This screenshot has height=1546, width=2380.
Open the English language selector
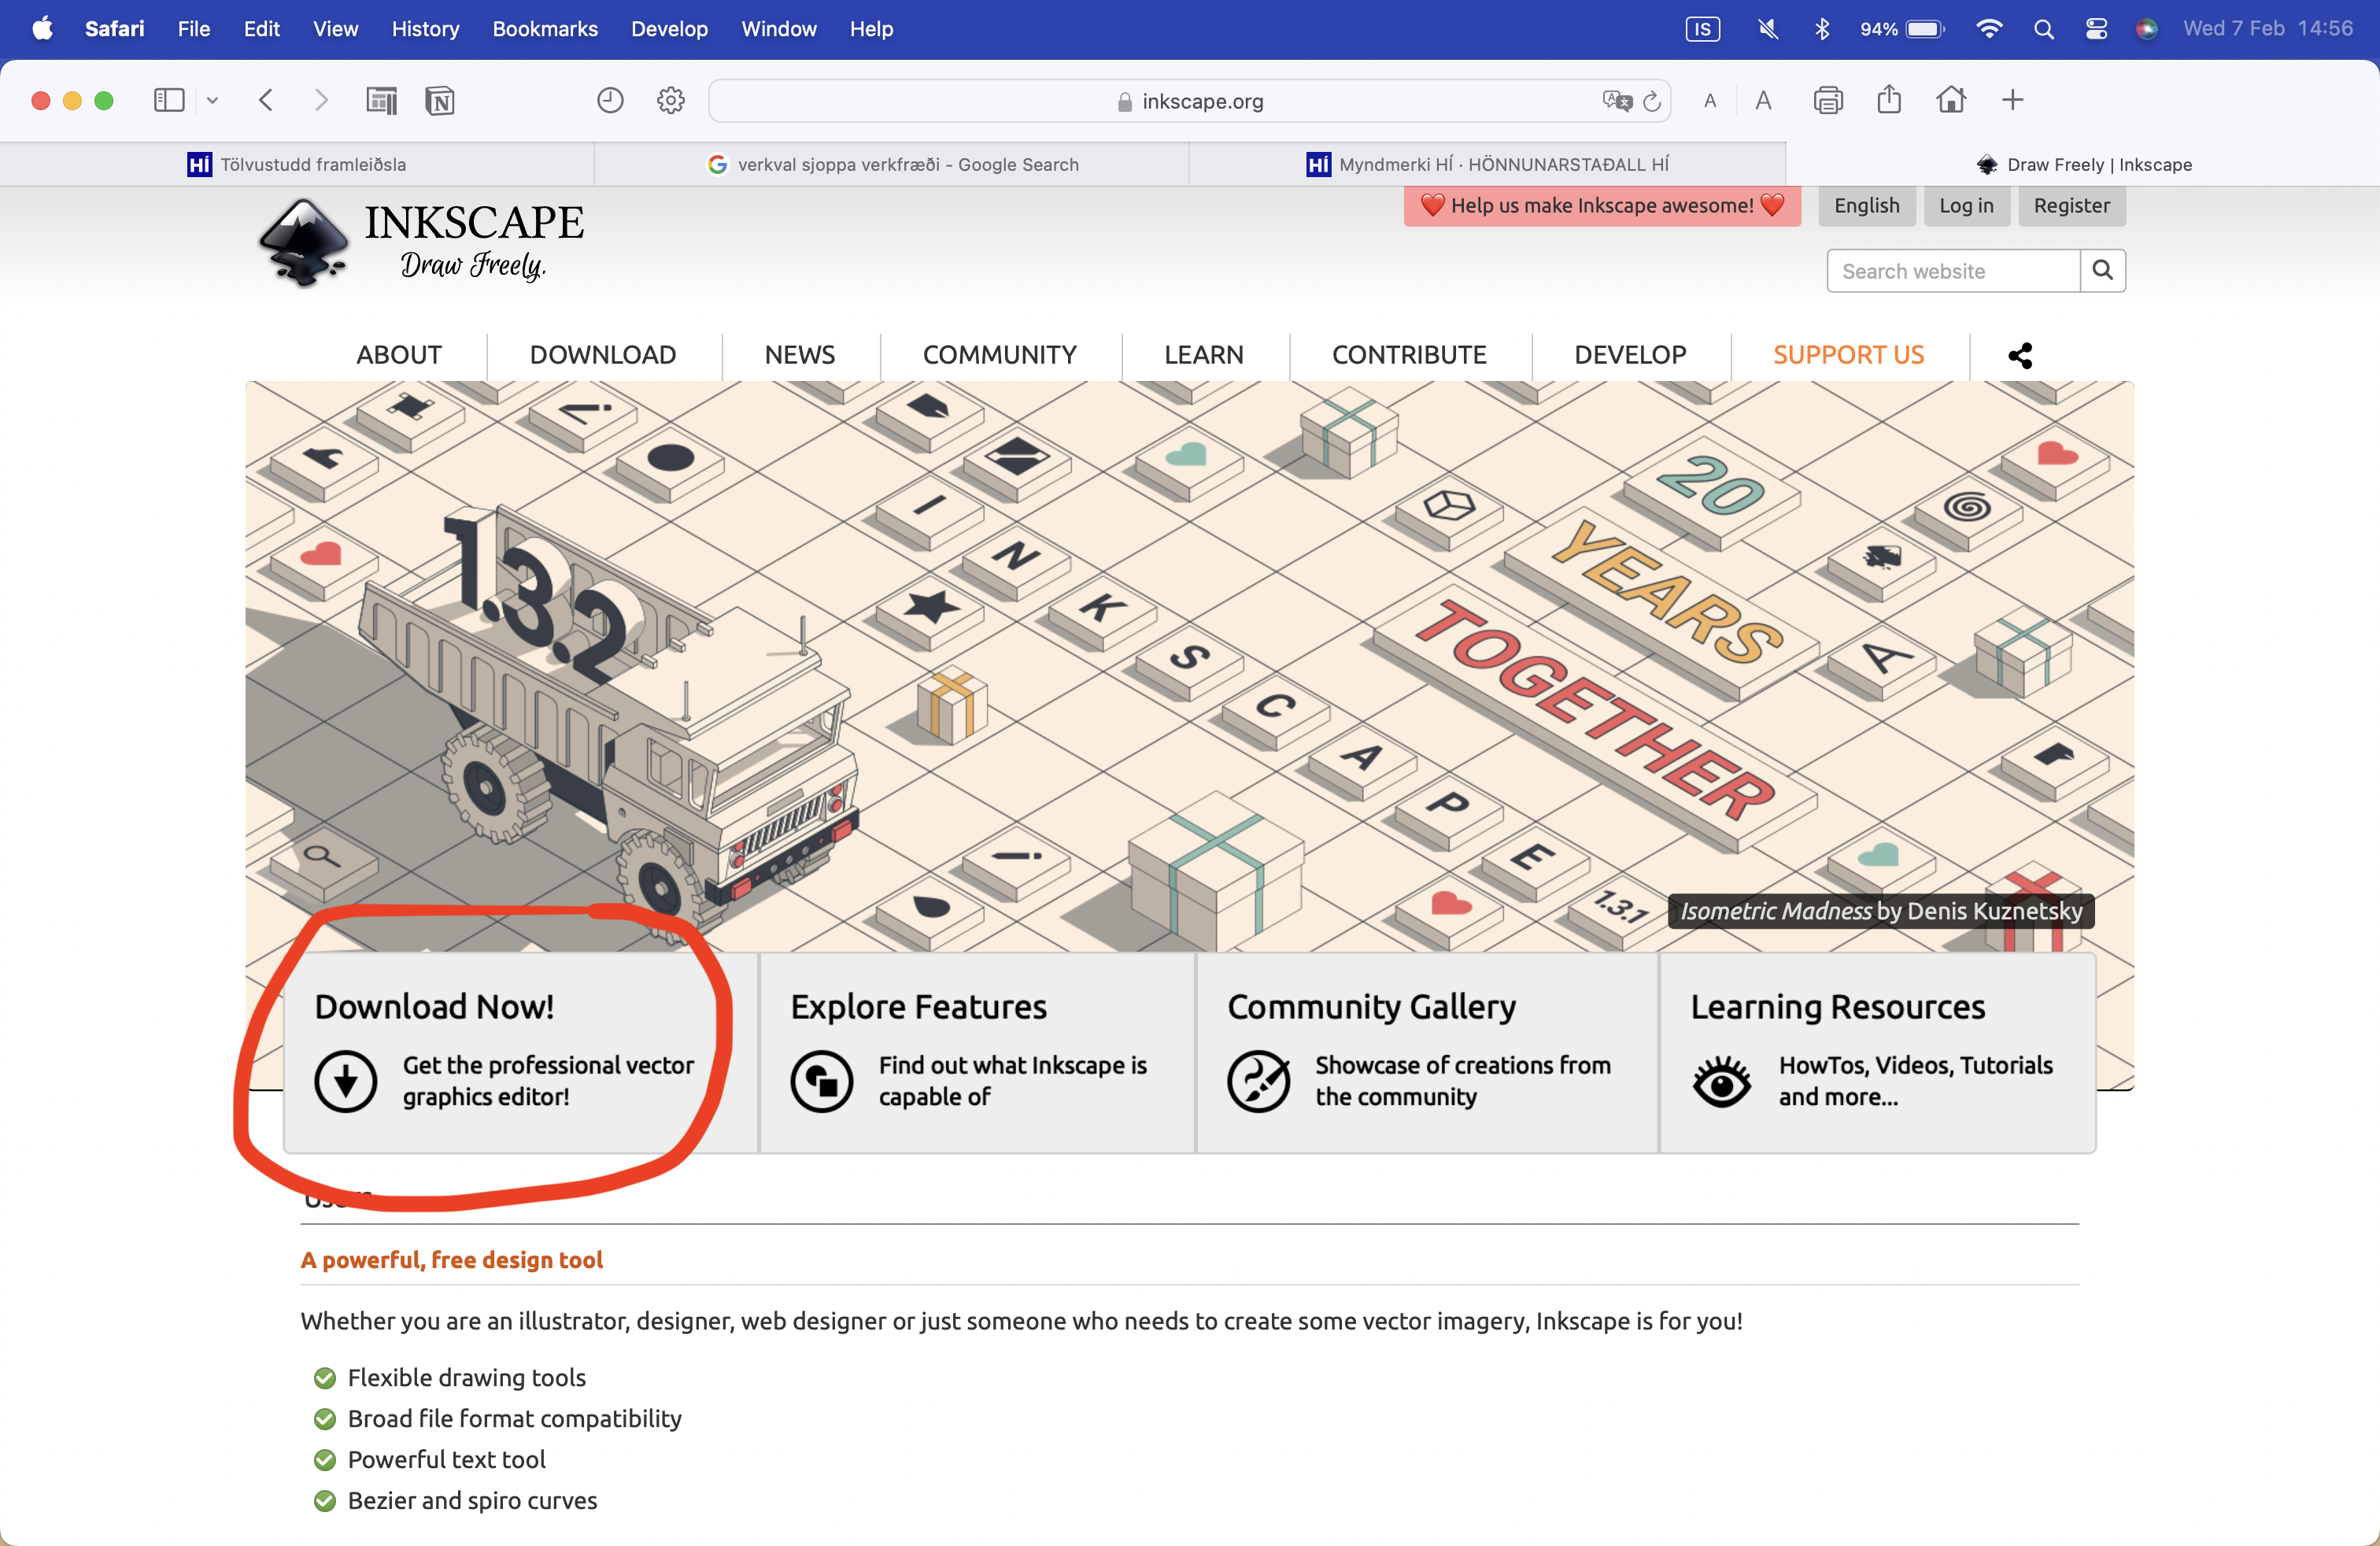coord(1866,205)
